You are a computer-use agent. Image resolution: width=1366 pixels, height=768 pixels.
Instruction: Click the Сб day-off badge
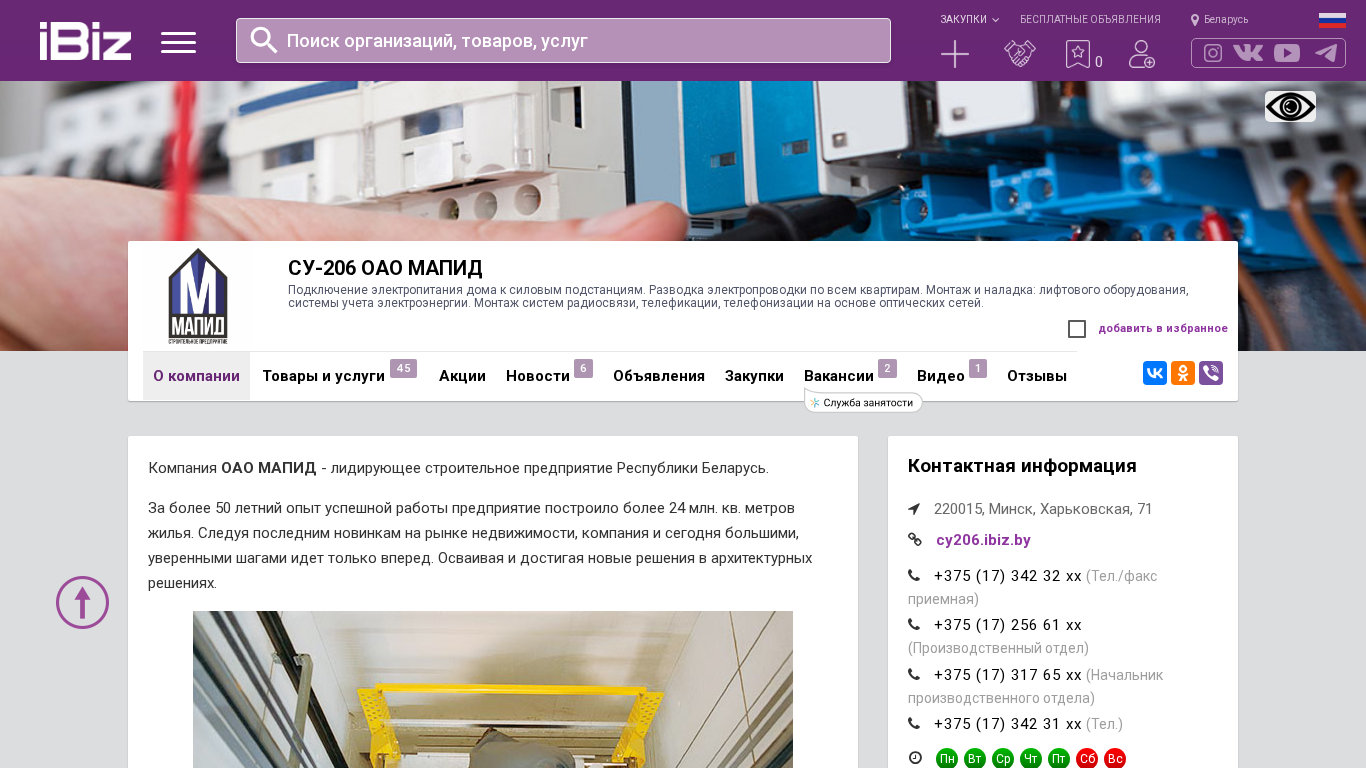(x=1087, y=759)
